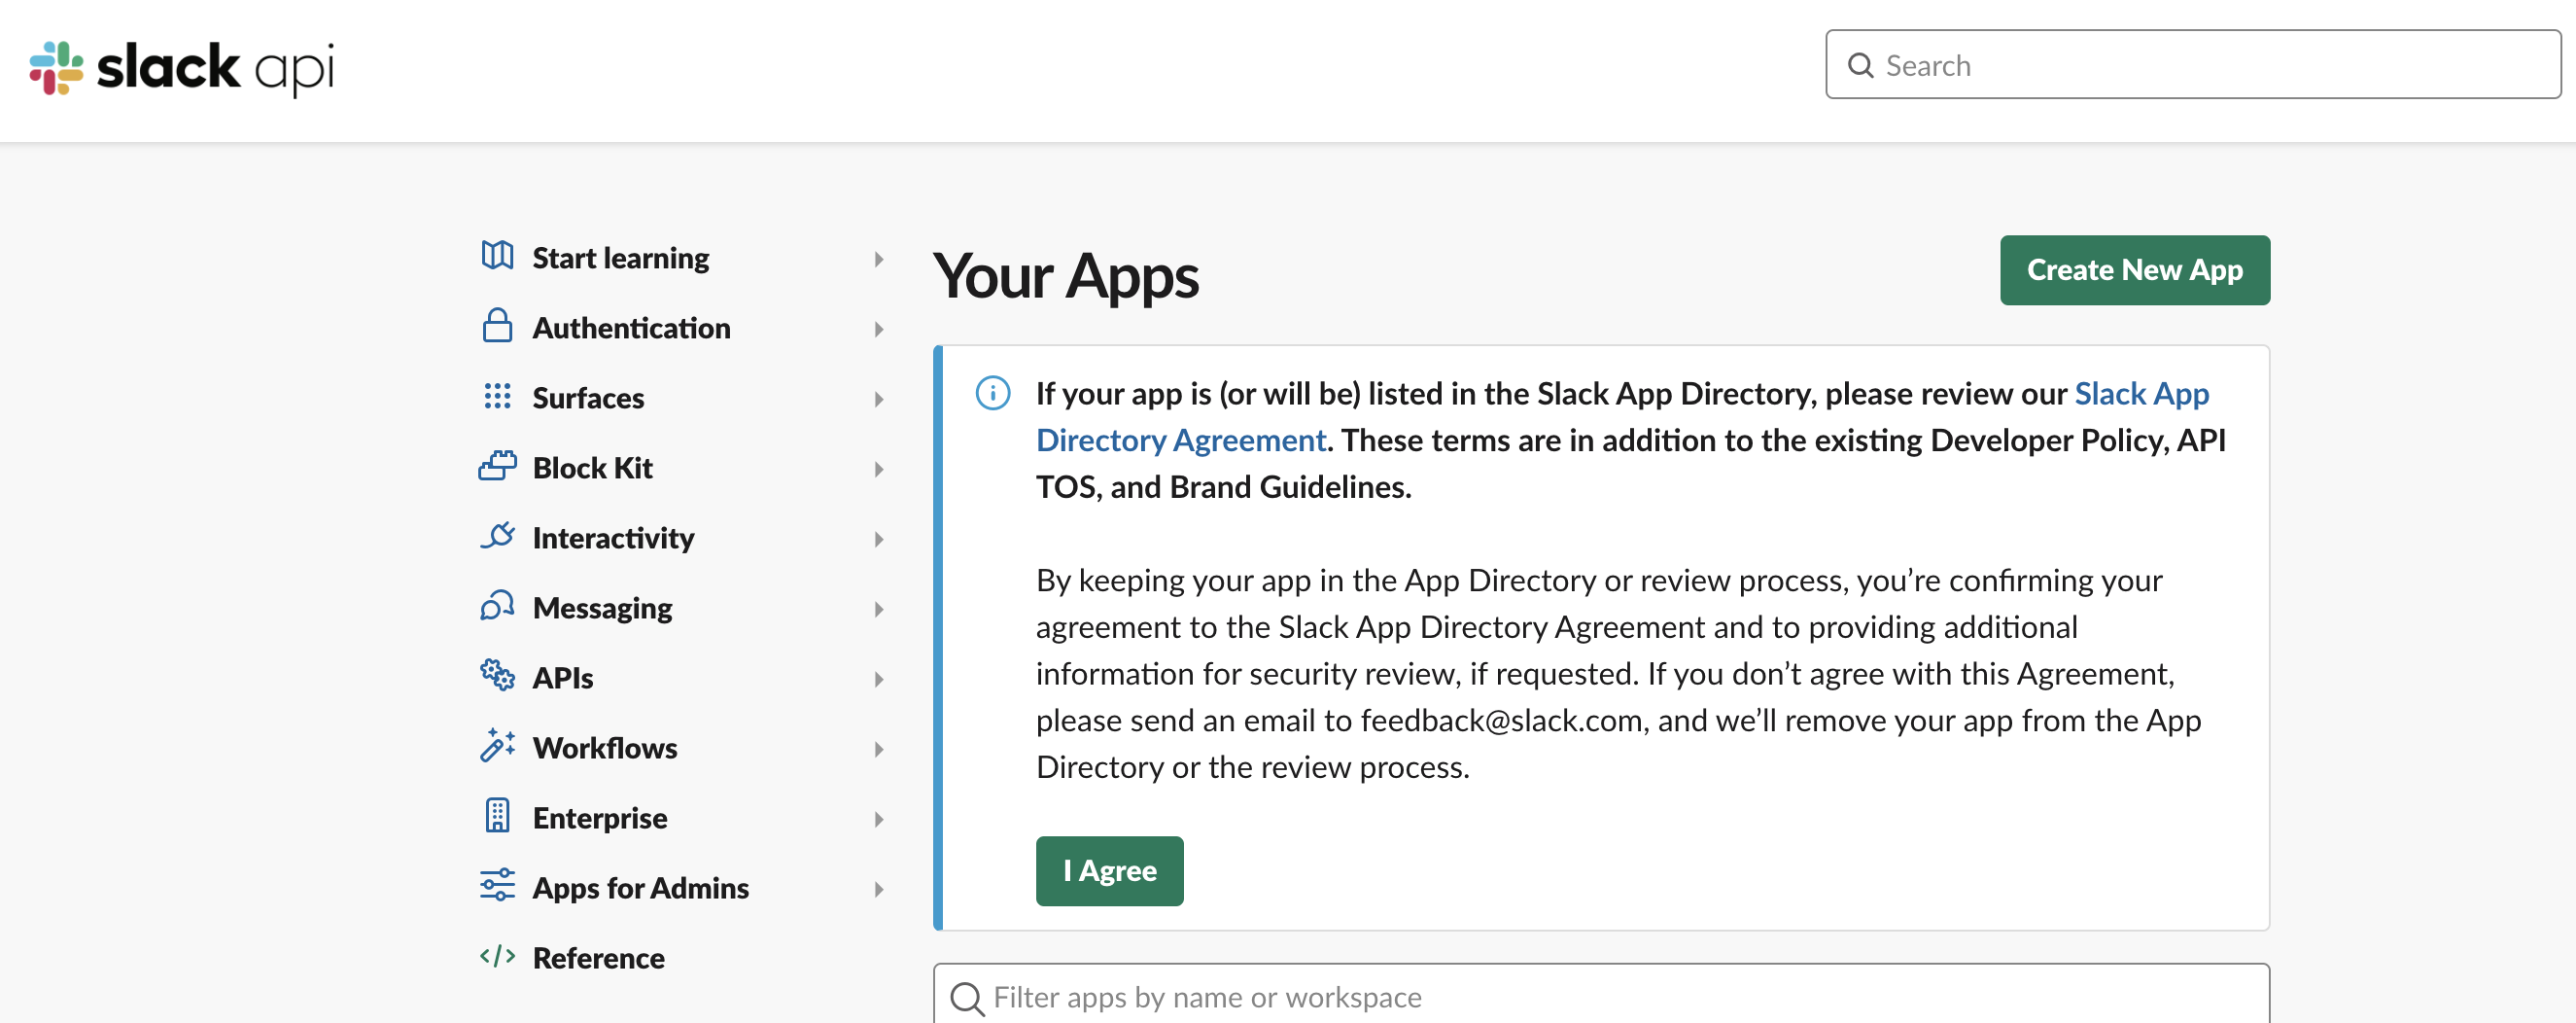
Task: Open the Authentication menu item
Action: (632, 328)
